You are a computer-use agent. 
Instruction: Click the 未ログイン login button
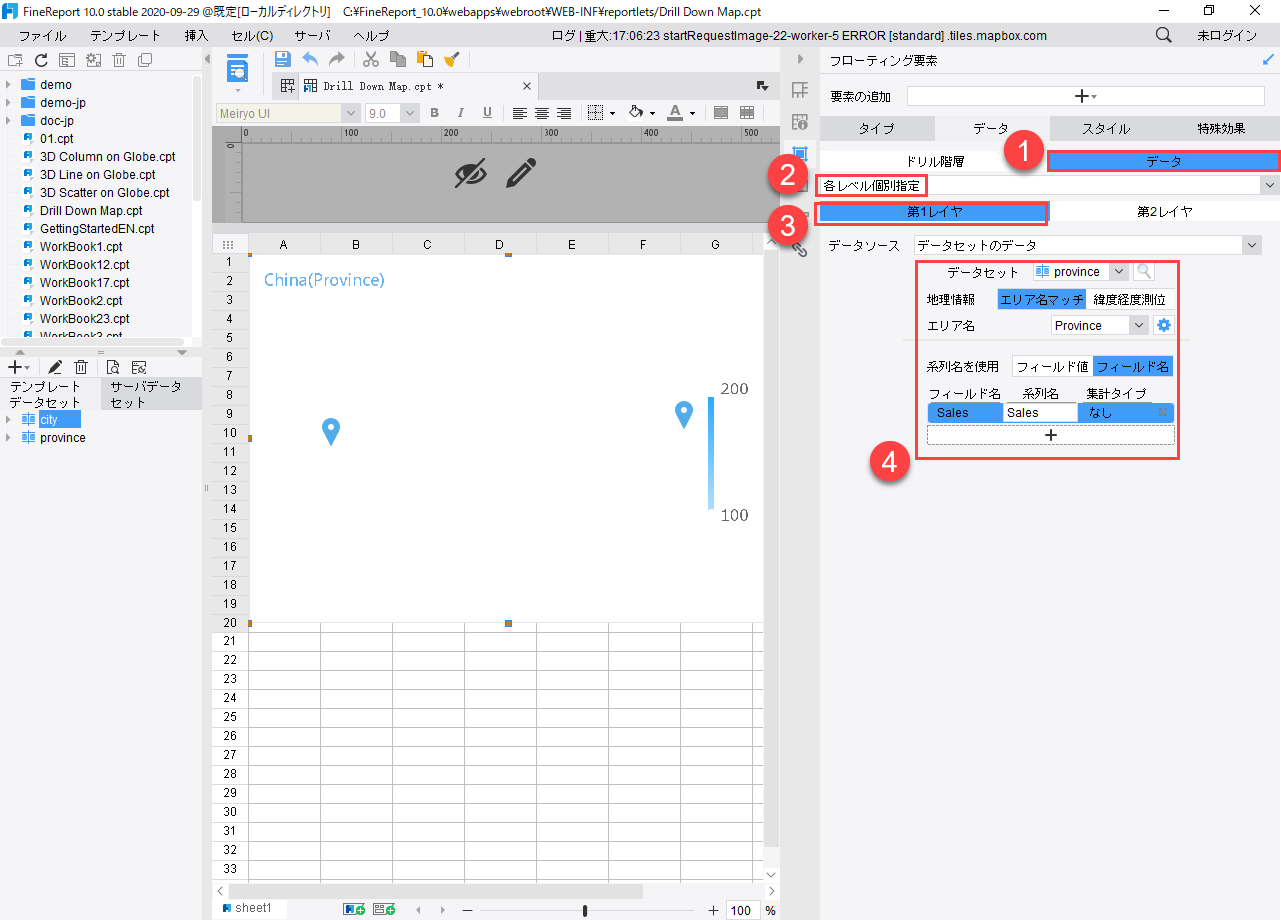pos(1227,35)
